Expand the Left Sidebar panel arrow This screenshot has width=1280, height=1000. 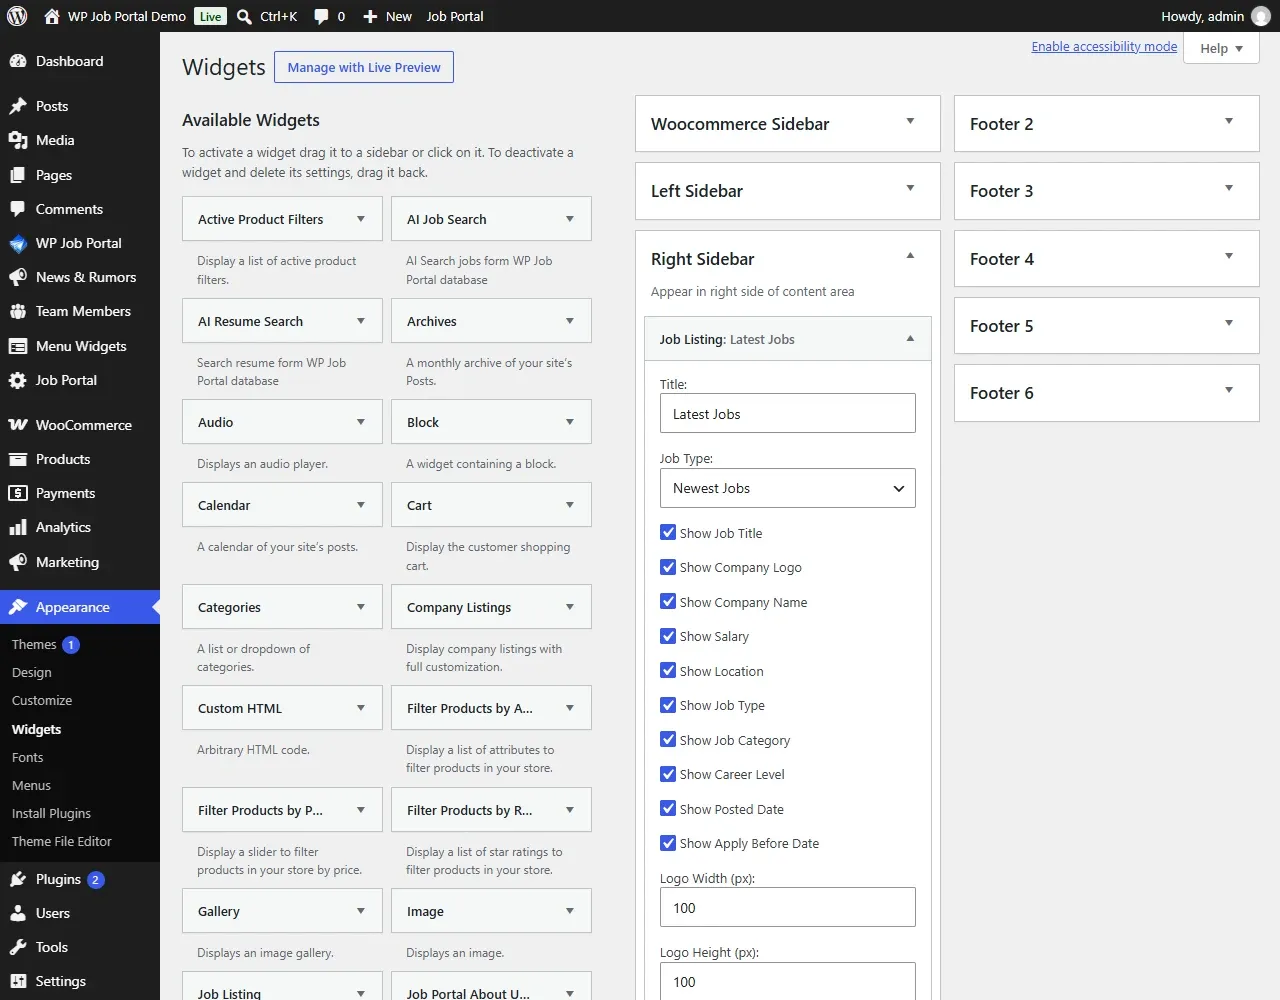click(910, 189)
